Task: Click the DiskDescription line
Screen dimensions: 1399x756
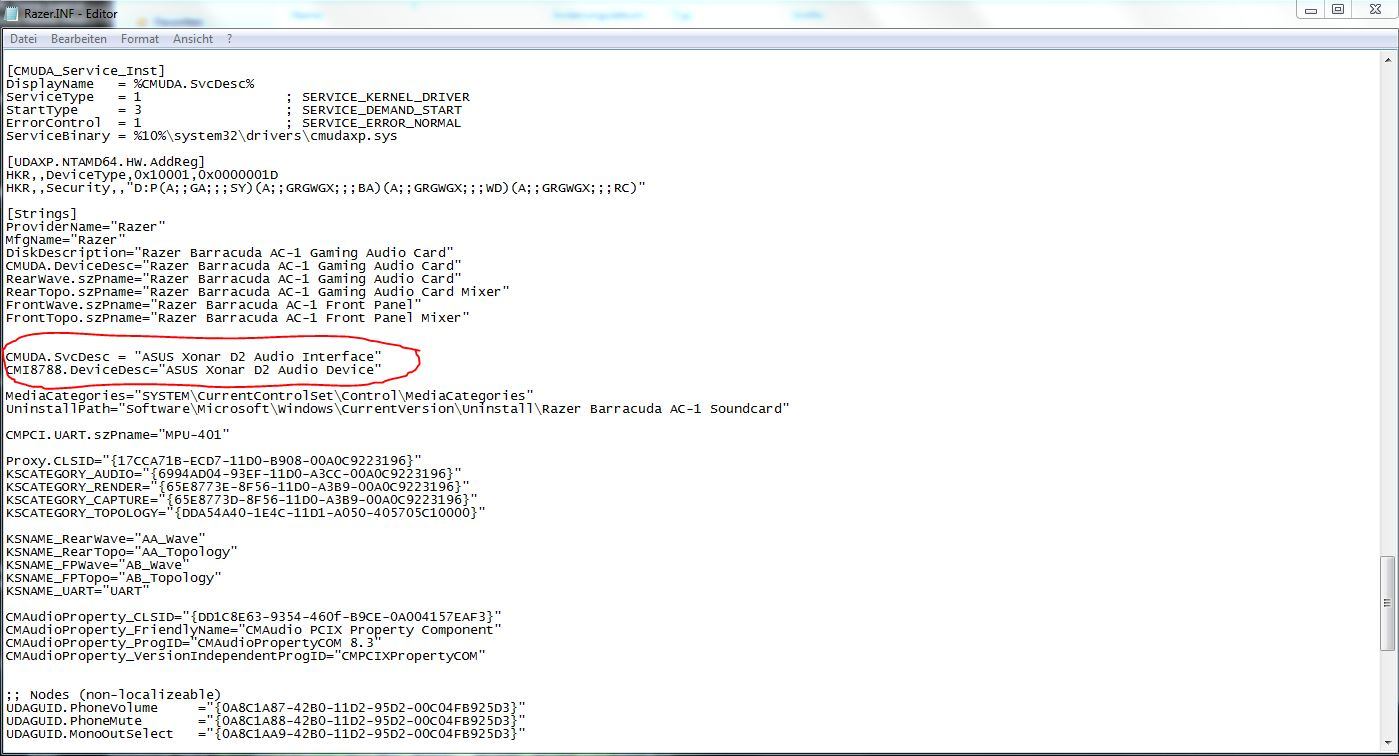Action: (229, 253)
